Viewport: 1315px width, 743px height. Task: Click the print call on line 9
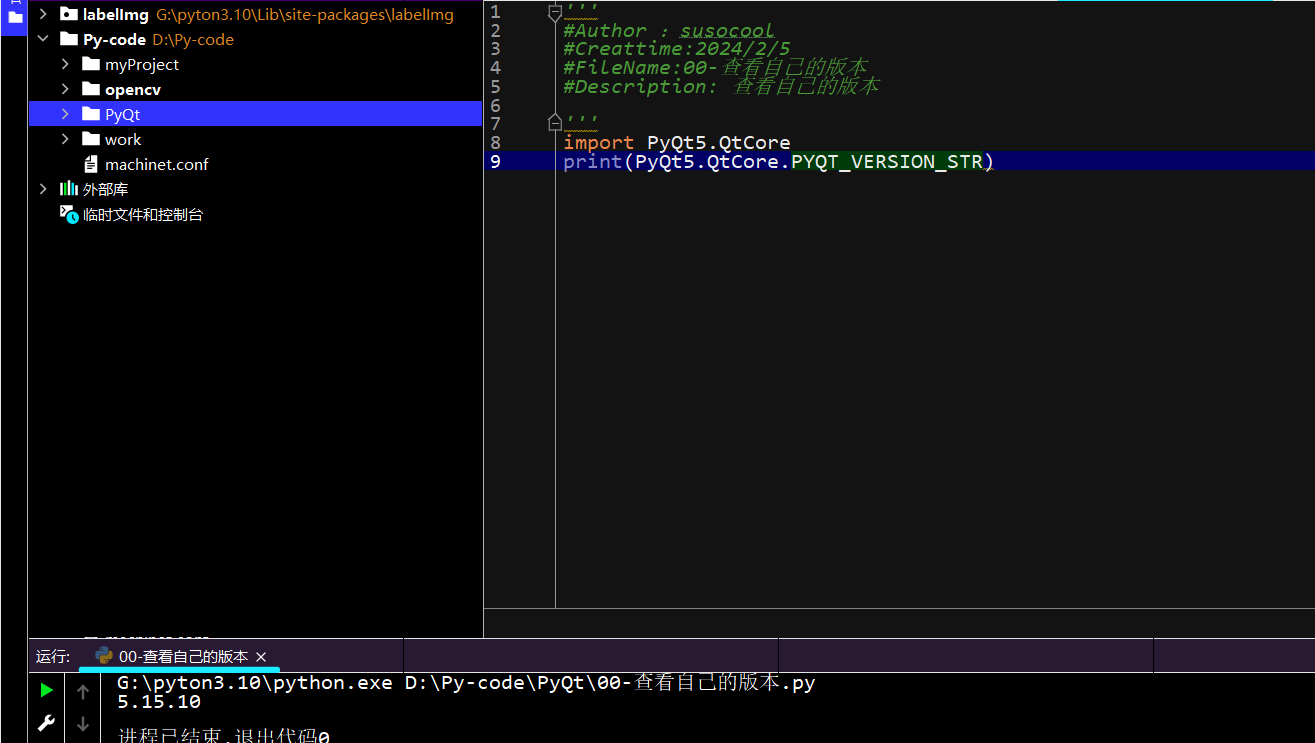click(x=592, y=161)
